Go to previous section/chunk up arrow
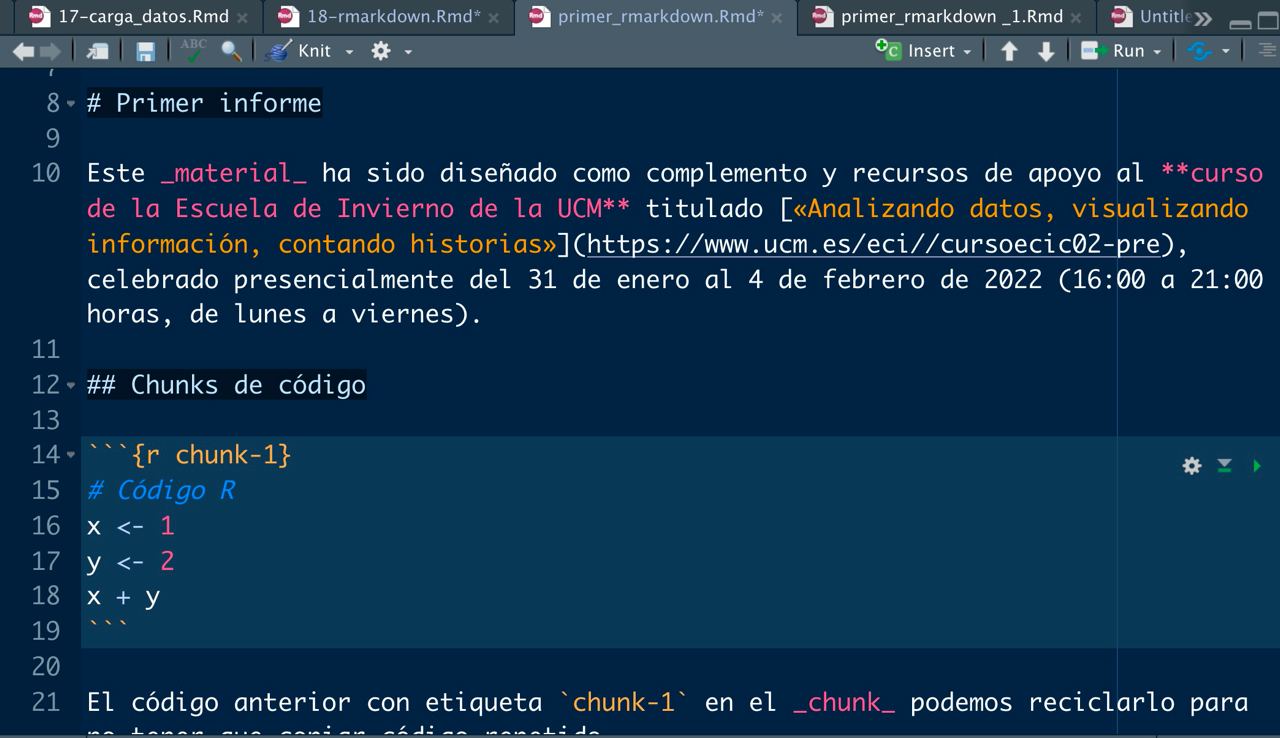The width and height of the screenshot is (1280, 738). (1009, 51)
